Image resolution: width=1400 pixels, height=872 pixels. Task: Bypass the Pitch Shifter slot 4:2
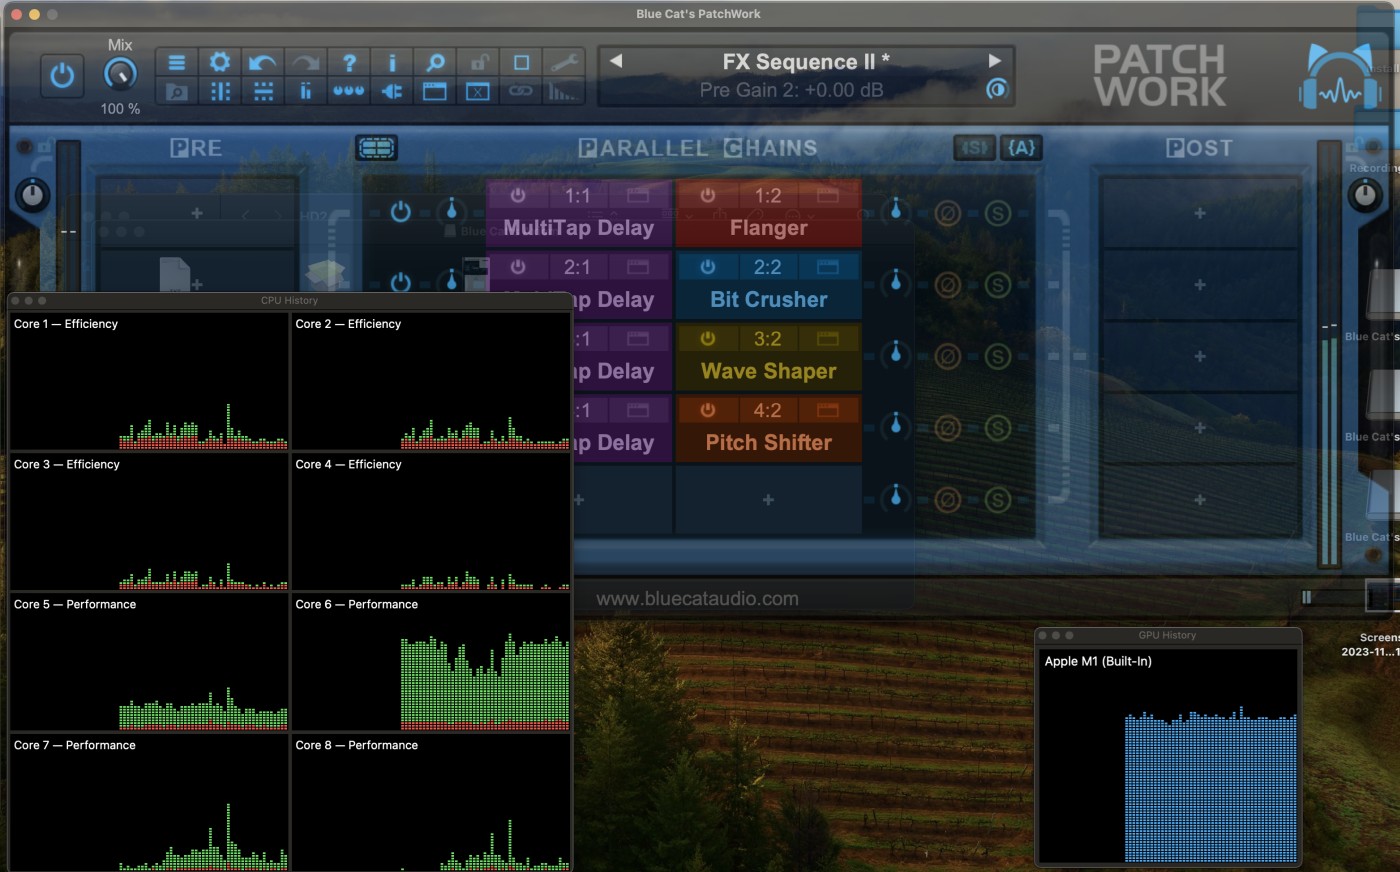click(708, 410)
